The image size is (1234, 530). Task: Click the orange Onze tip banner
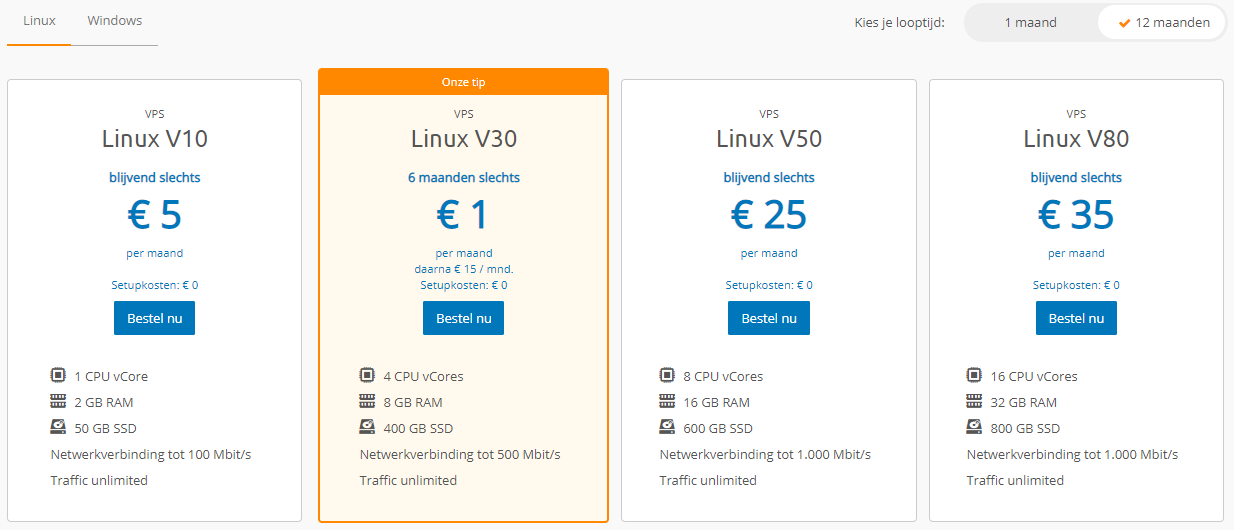(463, 82)
